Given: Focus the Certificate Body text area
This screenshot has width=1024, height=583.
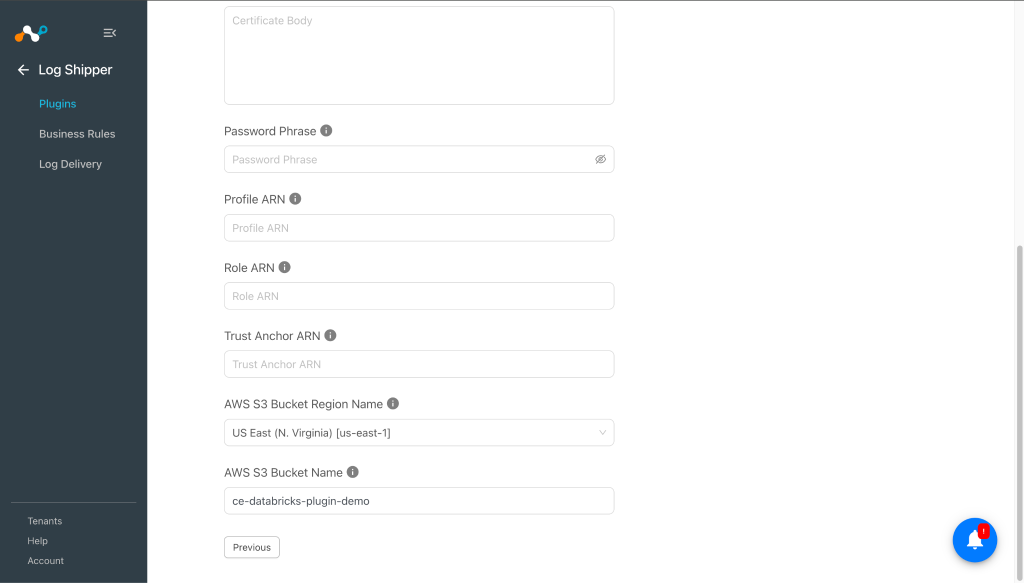Looking at the screenshot, I should pos(419,55).
